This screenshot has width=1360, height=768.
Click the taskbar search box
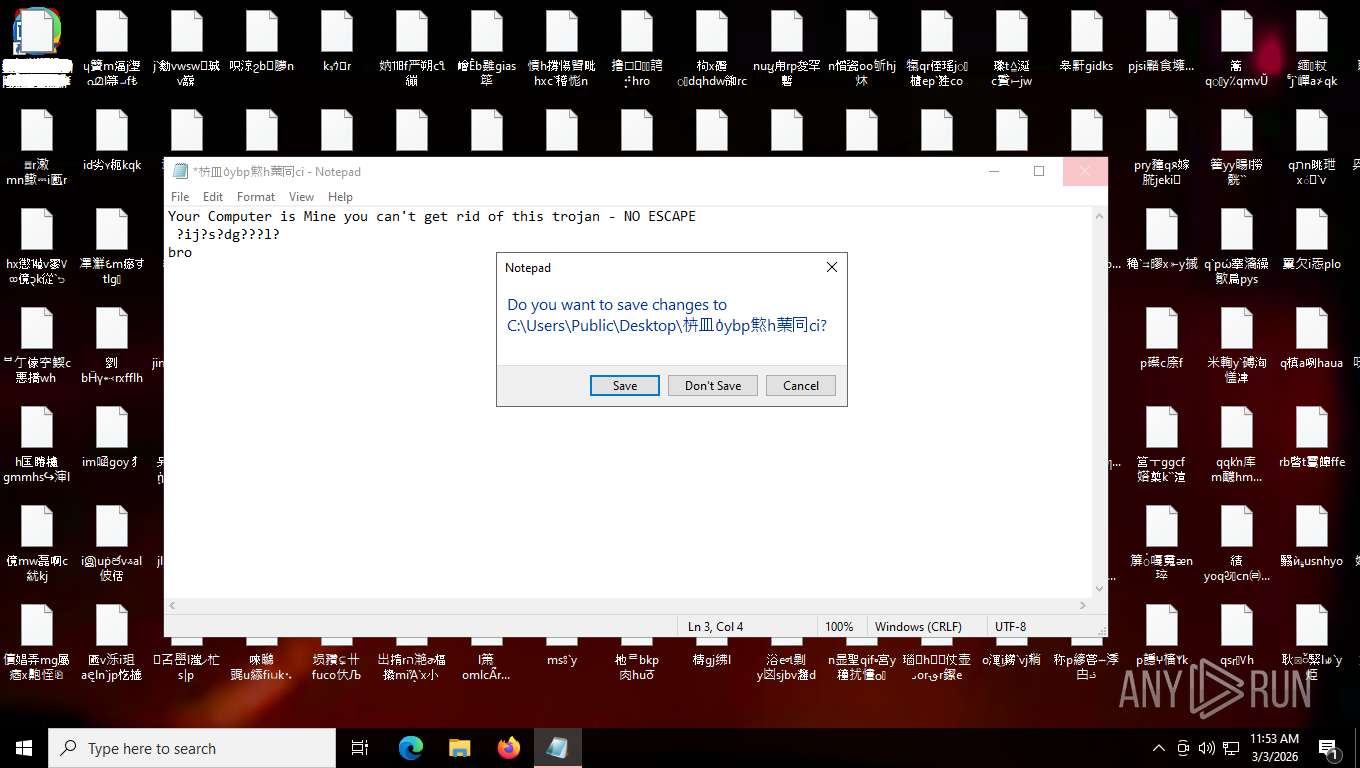point(192,748)
